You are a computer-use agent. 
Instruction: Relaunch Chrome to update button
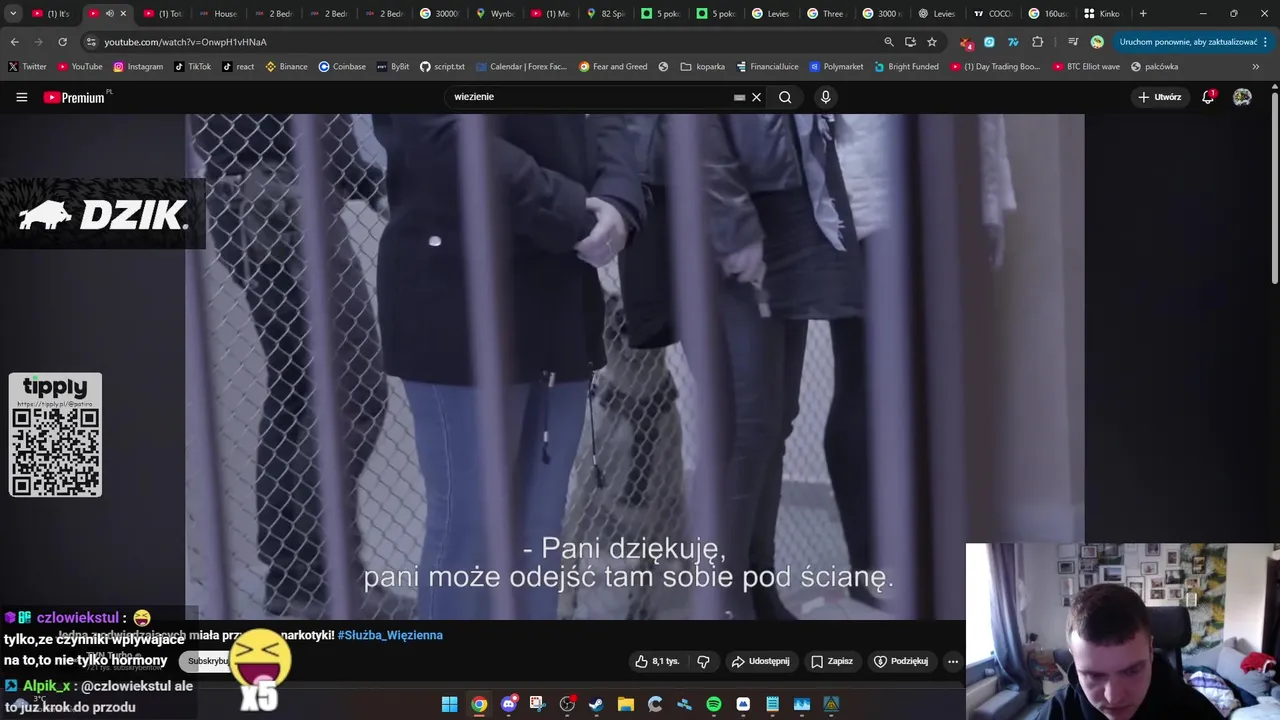pos(1194,42)
